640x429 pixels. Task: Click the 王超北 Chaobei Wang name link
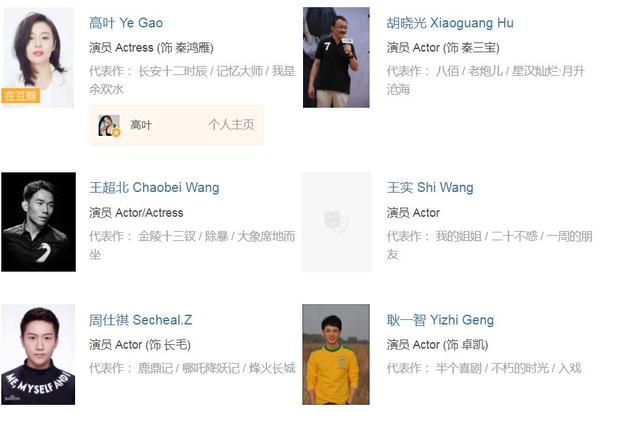click(154, 187)
